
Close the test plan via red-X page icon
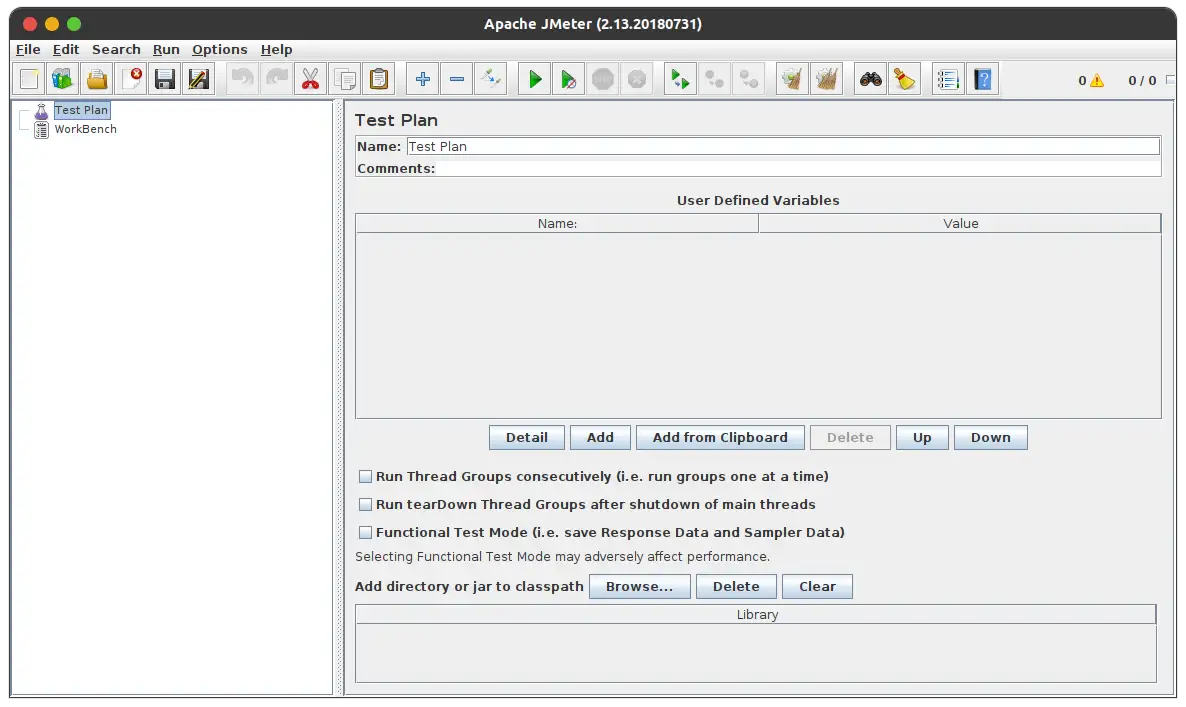132,79
